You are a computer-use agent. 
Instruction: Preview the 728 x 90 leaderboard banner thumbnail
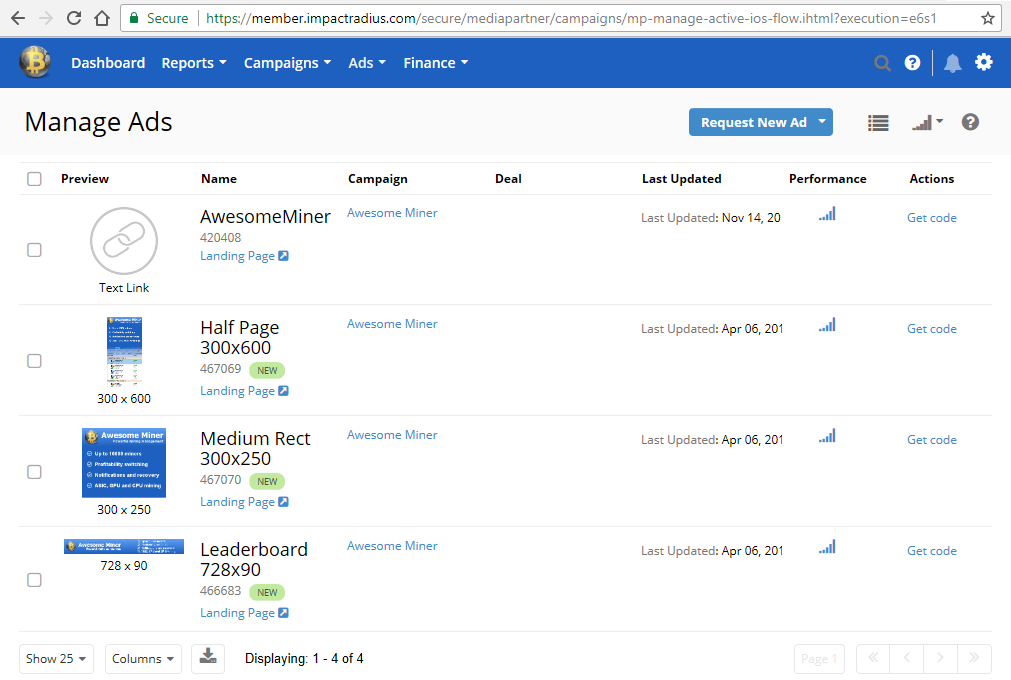(x=124, y=547)
